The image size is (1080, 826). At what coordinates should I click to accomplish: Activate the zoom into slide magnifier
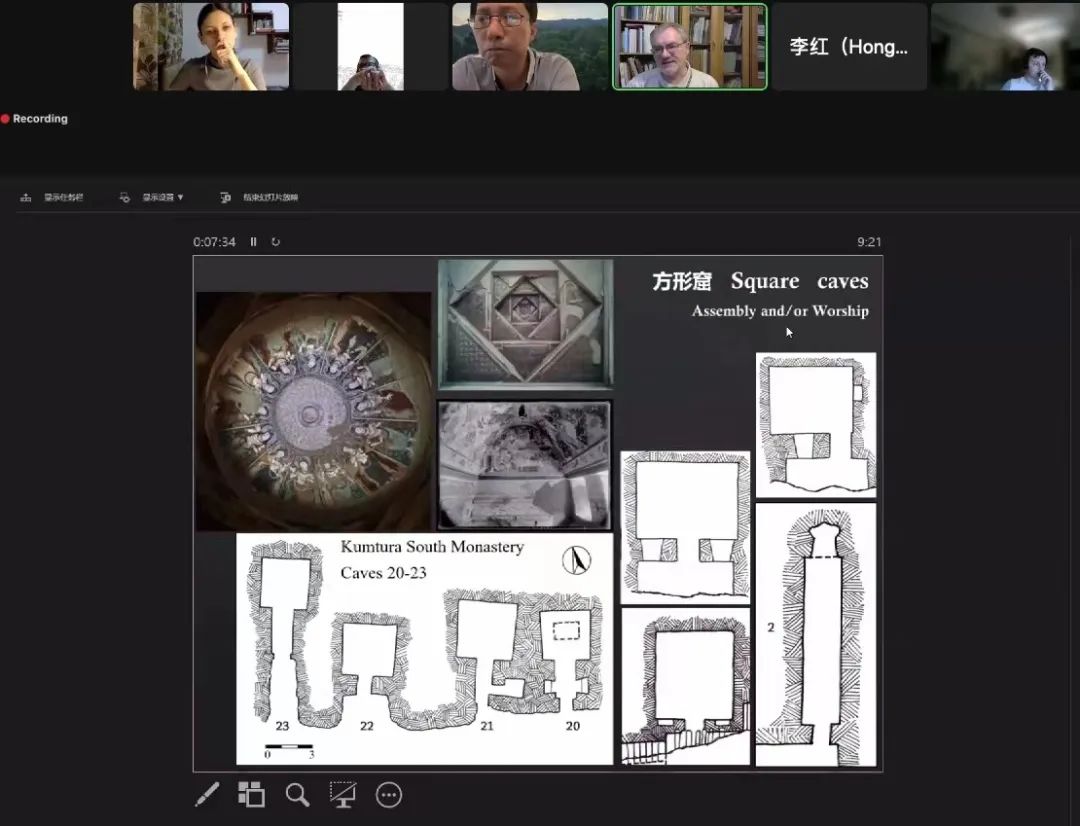(297, 795)
